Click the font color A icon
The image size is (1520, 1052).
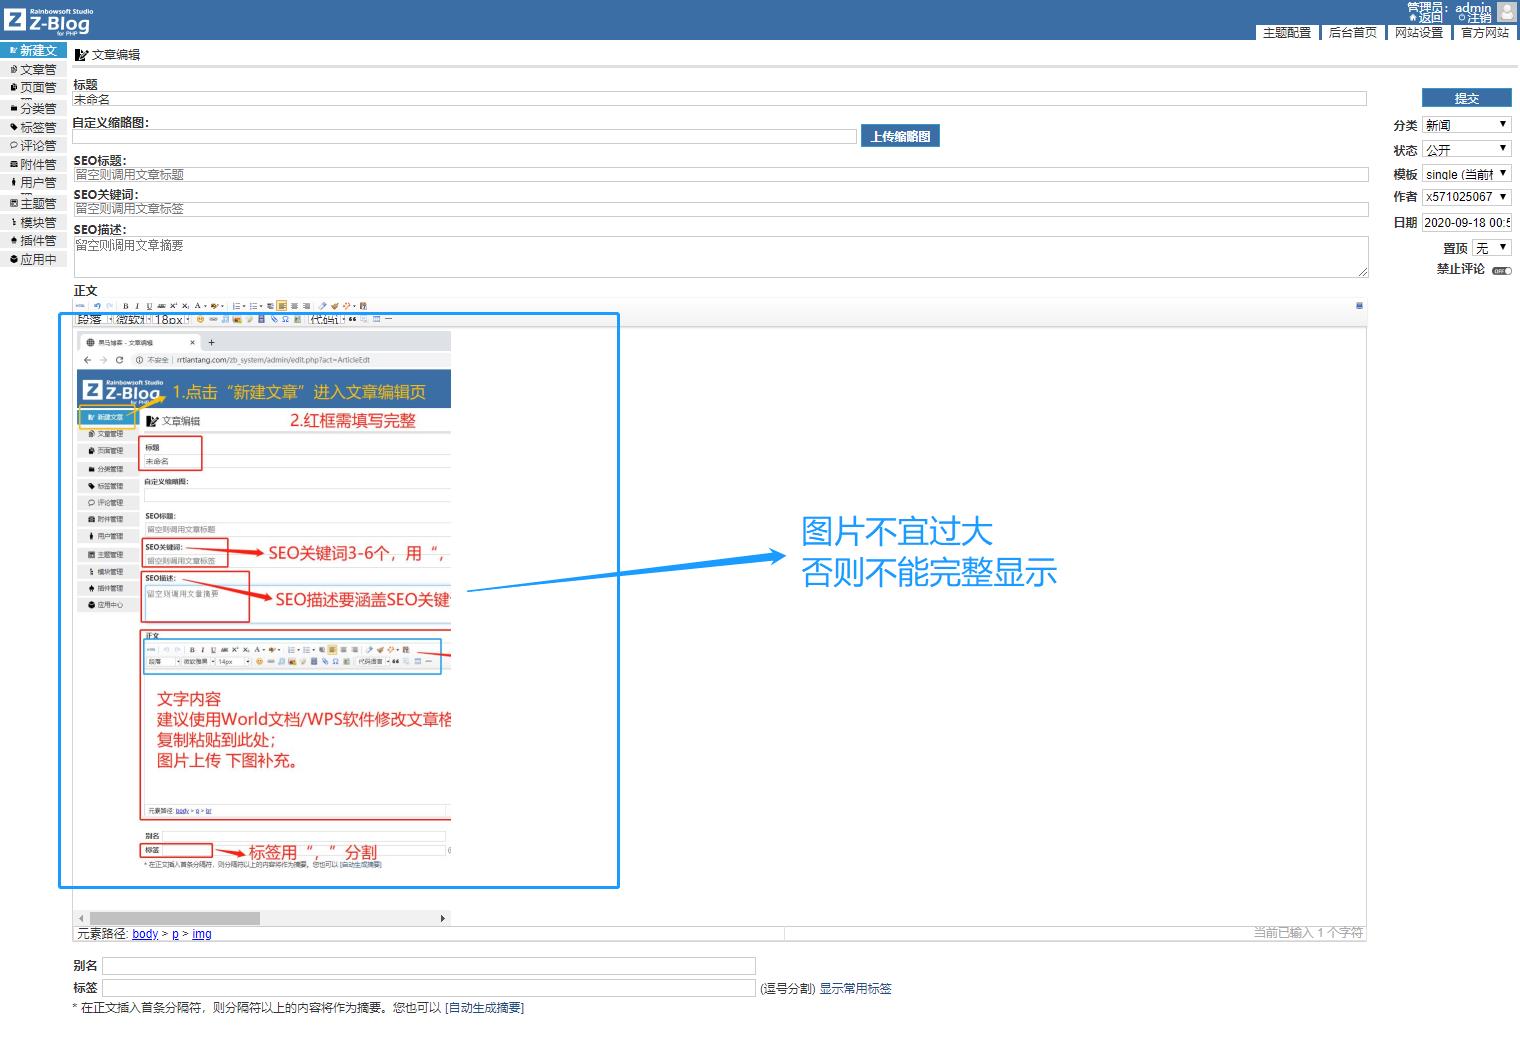pos(198,306)
